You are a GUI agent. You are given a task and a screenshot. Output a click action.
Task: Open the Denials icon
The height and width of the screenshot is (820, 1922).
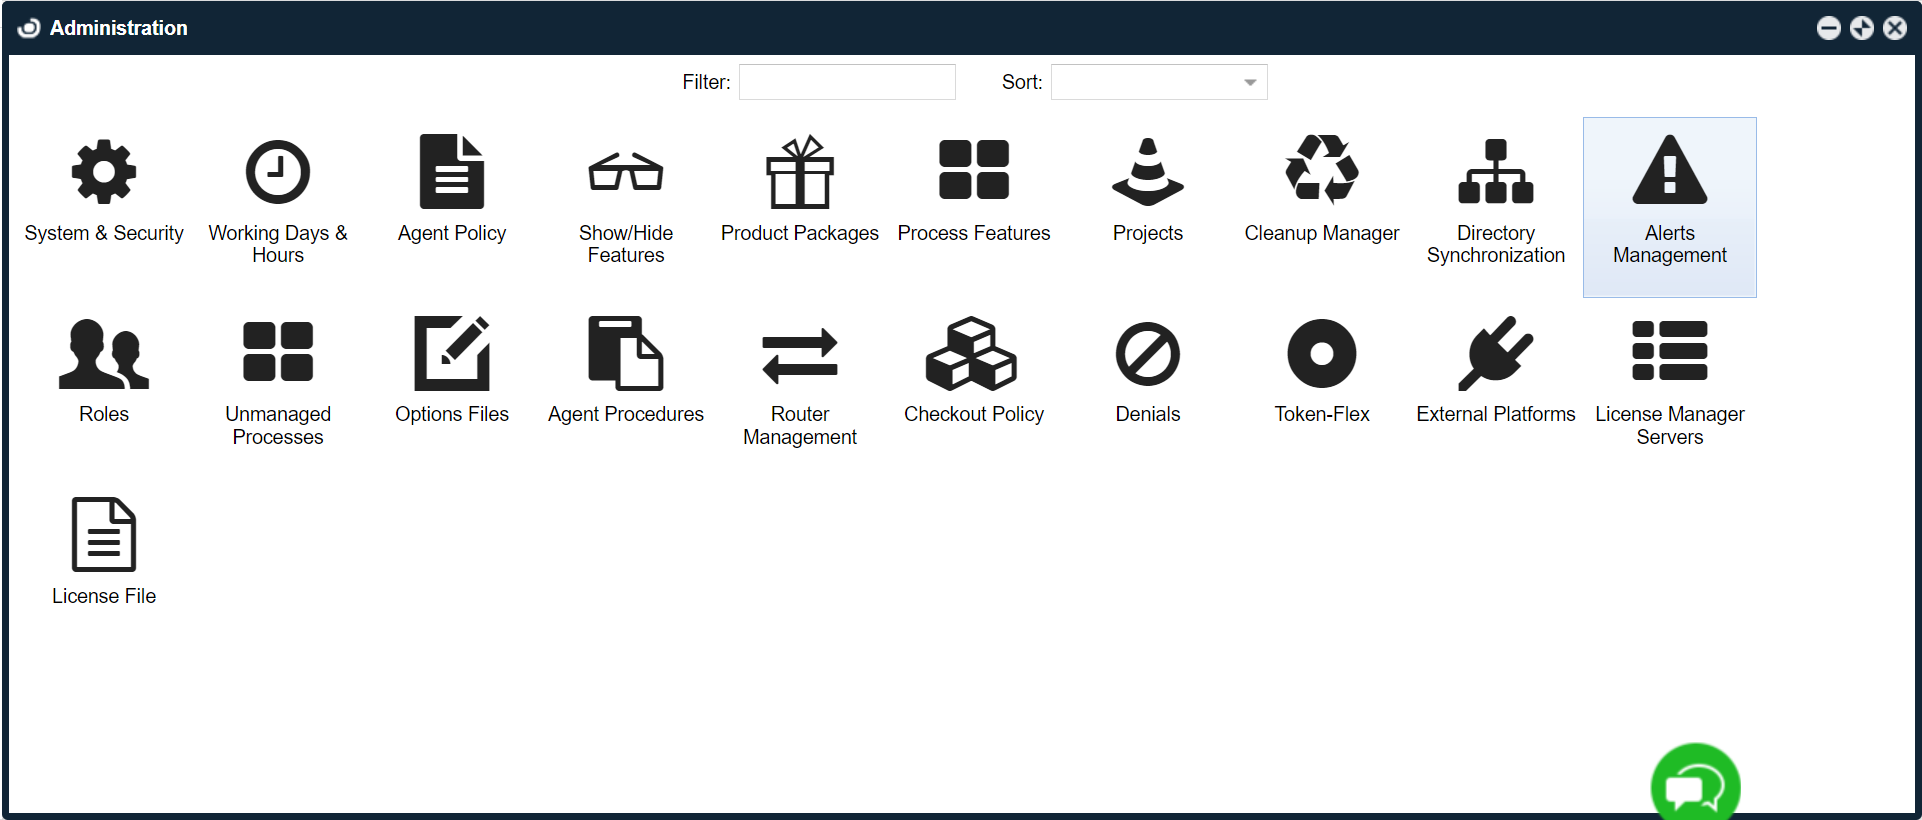[1148, 354]
